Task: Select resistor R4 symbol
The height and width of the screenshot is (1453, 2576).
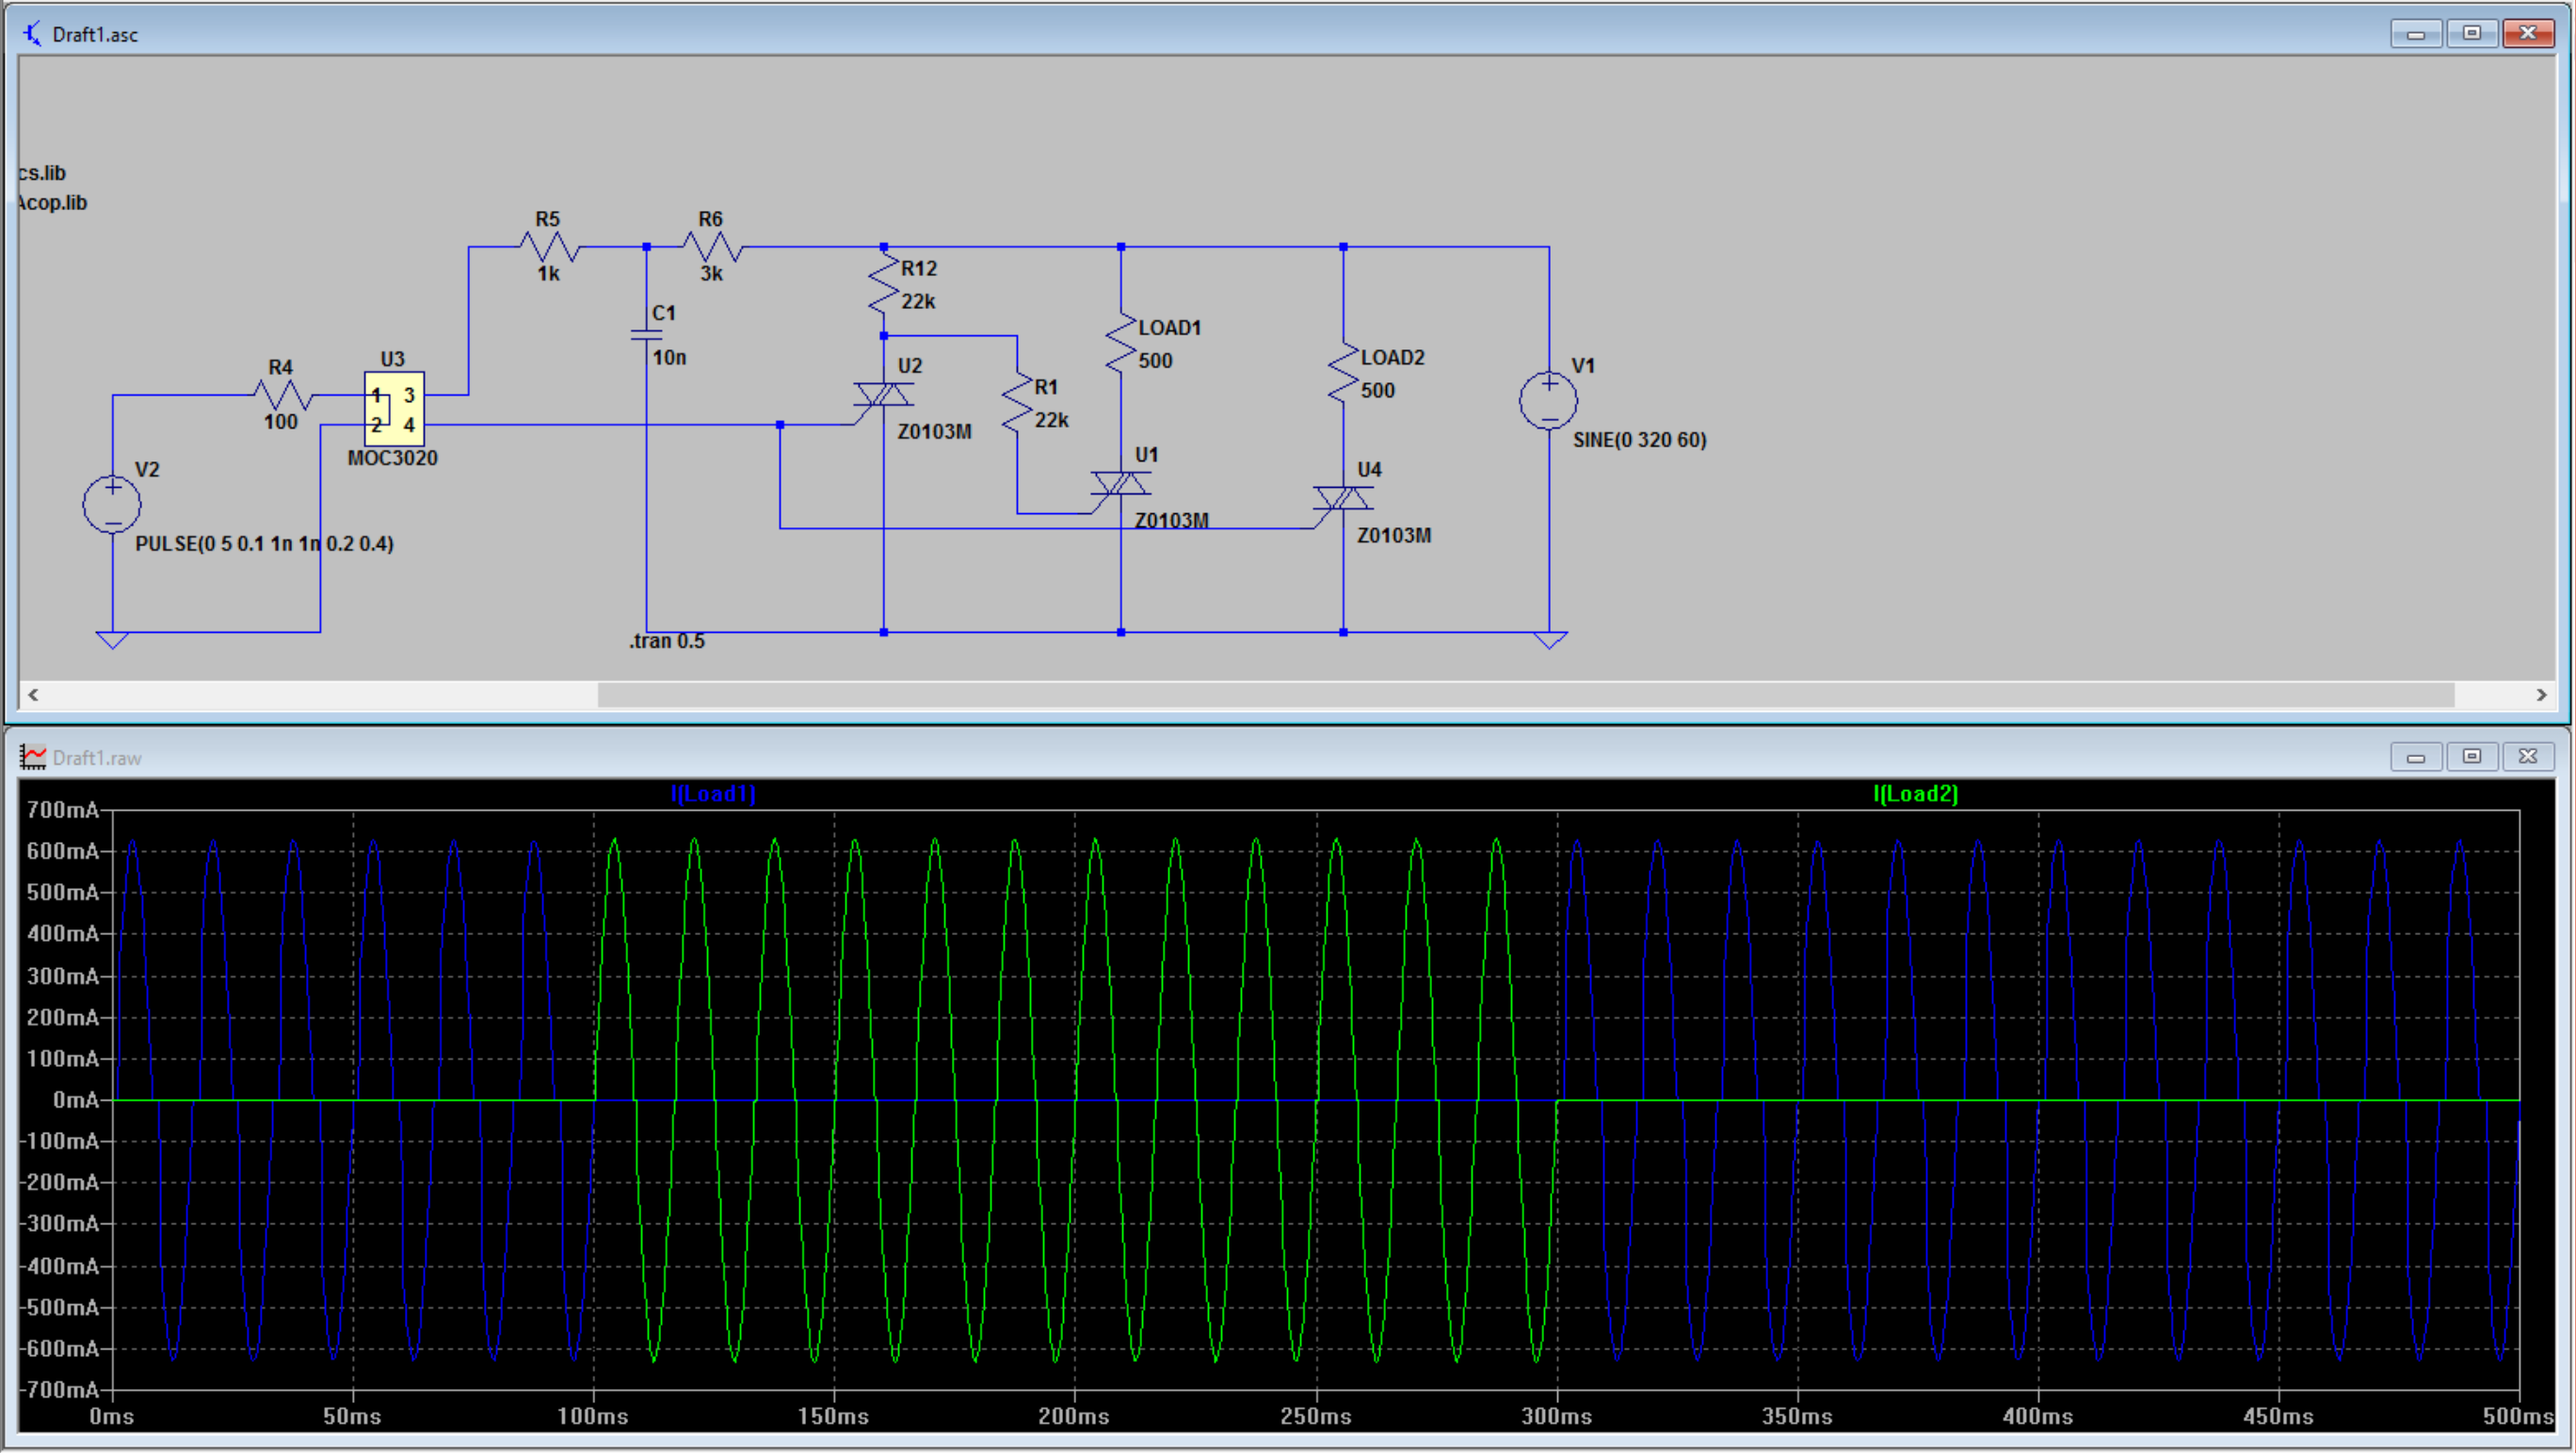Action: coord(284,395)
